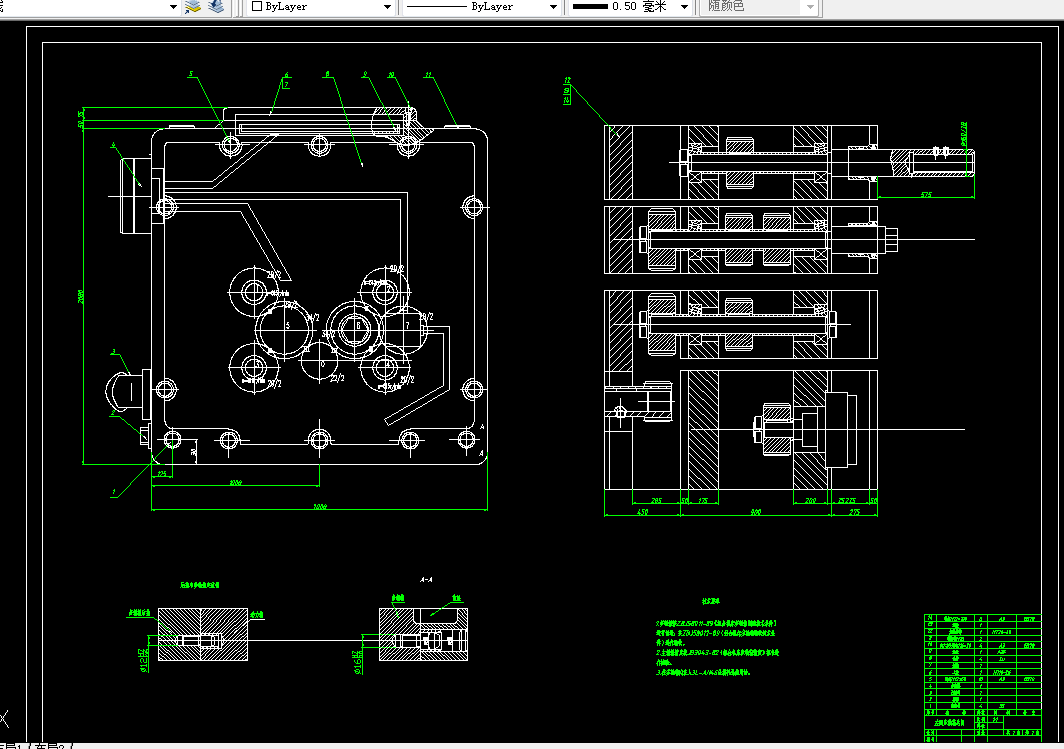Select balloon number 5 callout

(191, 74)
